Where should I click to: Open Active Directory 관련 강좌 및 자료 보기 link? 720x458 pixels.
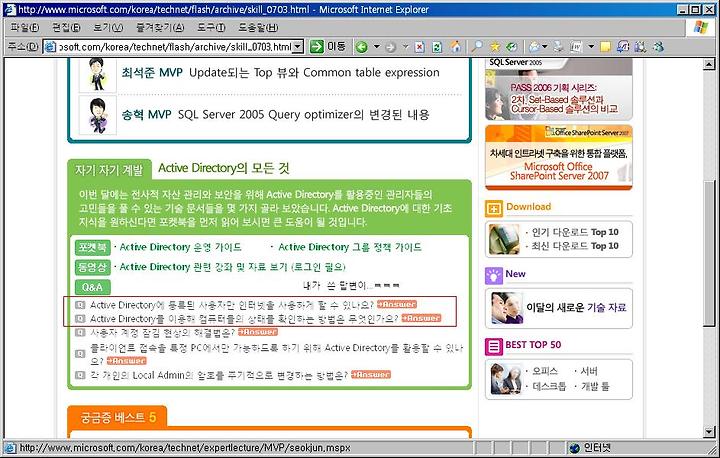click(x=232, y=267)
